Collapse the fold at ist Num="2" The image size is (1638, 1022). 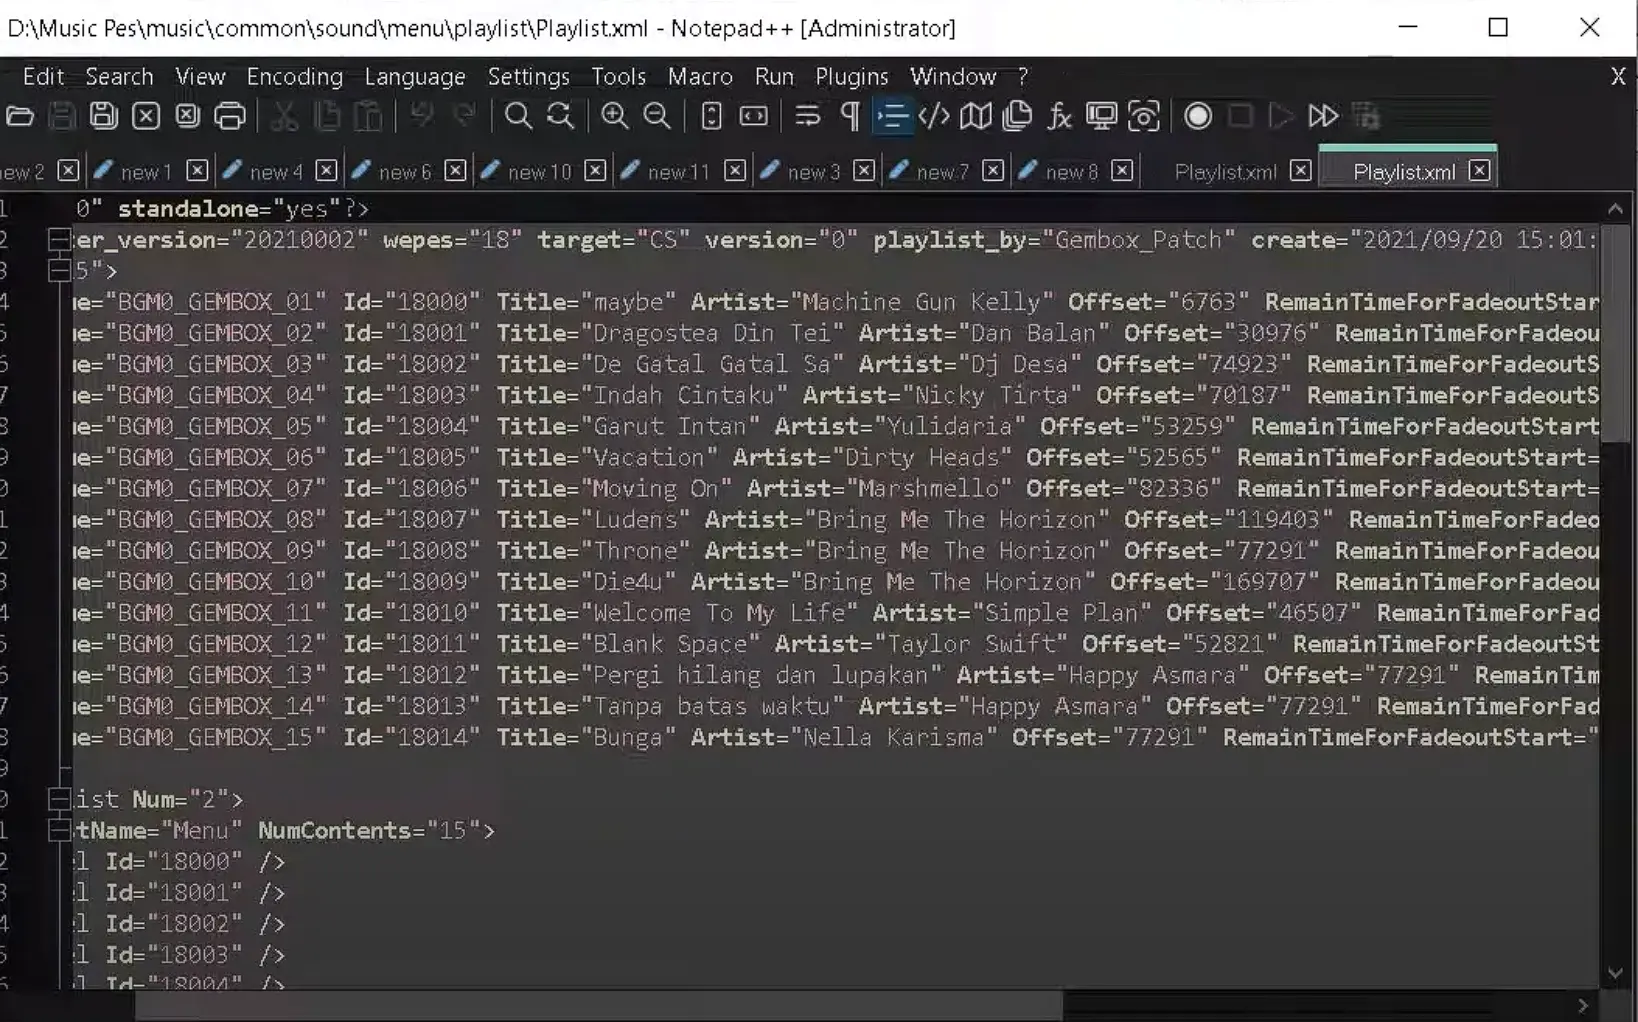pyautogui.click(x=59, y=799)
